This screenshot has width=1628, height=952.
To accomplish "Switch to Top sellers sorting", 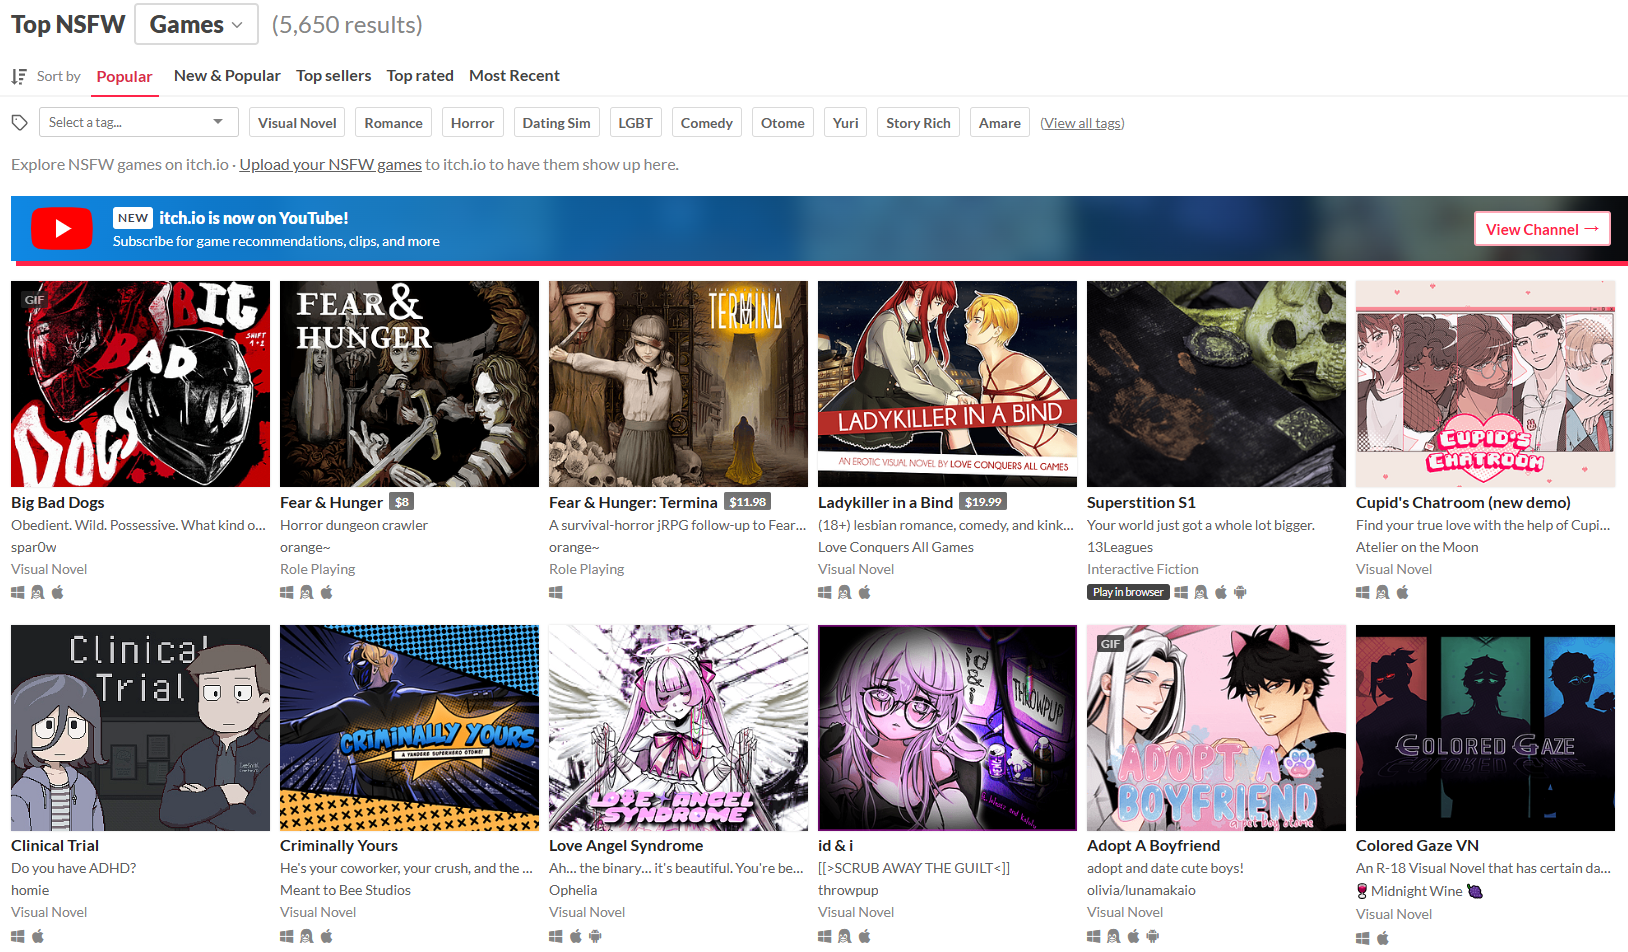I will (x=334, y=76).
